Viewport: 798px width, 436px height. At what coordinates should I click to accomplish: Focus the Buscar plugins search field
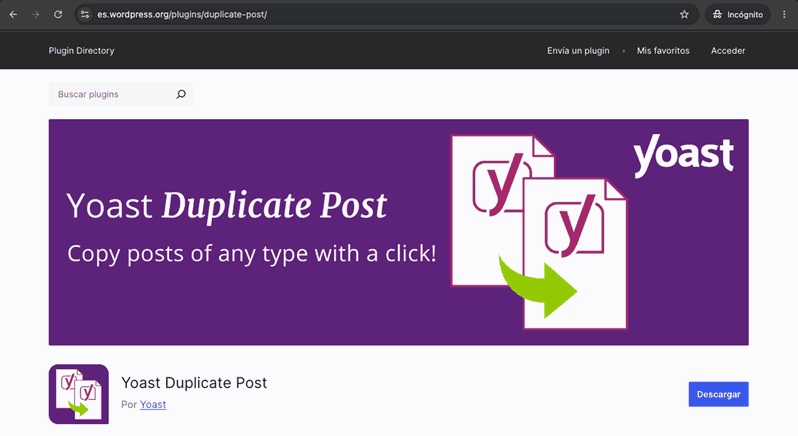tap(121, 94)
